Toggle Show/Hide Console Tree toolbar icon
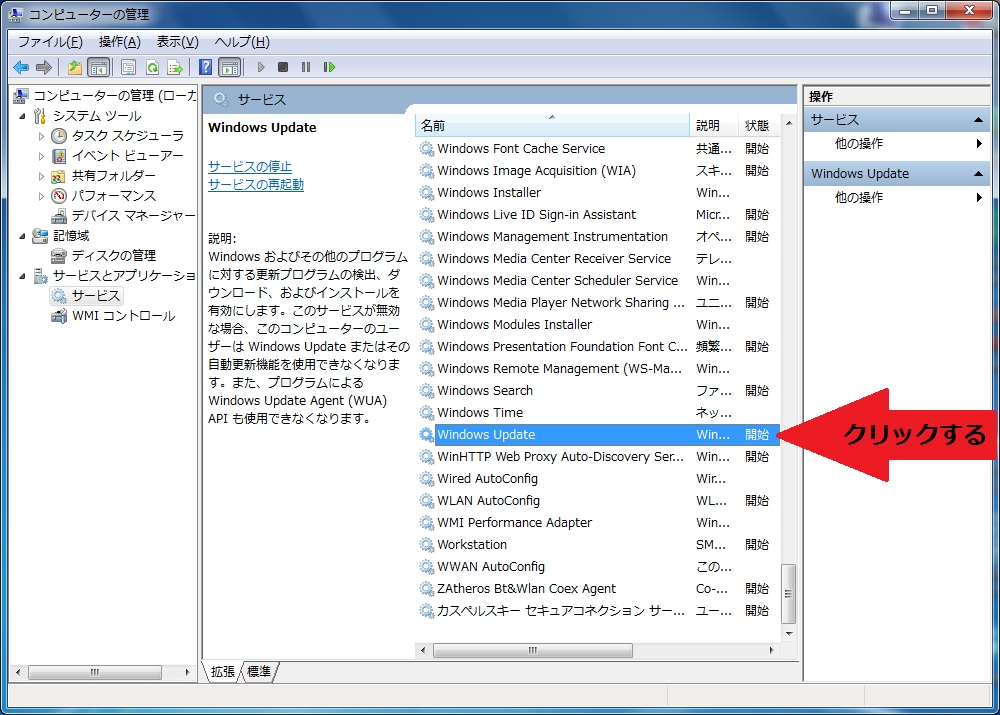The height and width of the screenshot is (715, 1000). [99, 67]
